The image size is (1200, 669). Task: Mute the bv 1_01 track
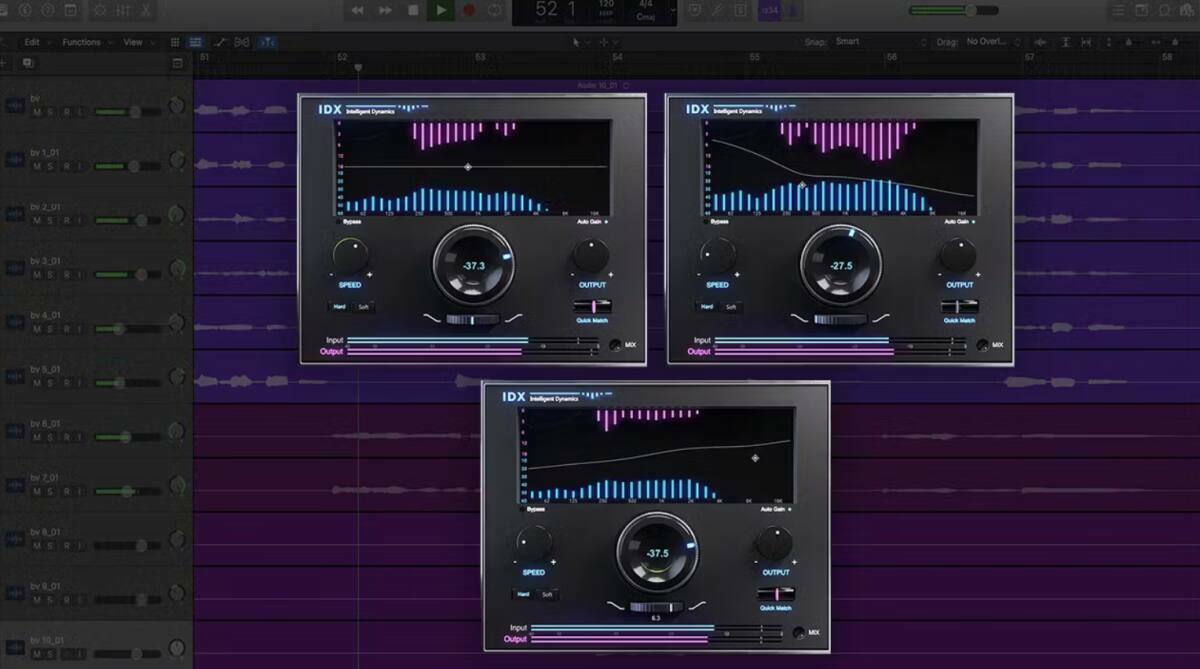(37, 166)
